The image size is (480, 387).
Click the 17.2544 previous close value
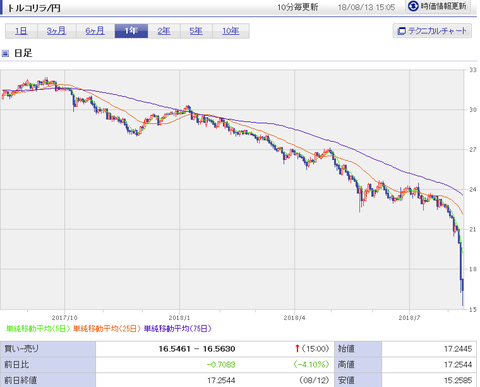point(221,380)
